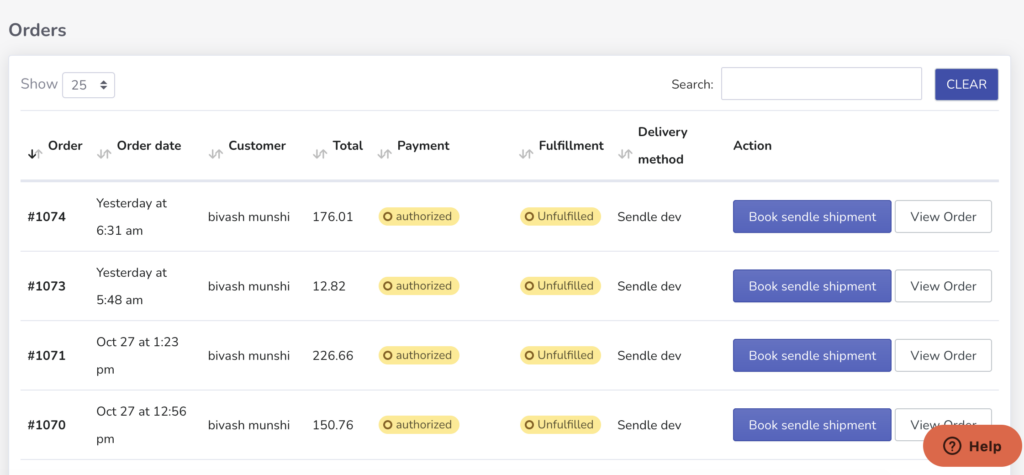Viewport: 1024px width, 475px height.
Task: Sort by Total using its arrow icon
Action: 320,154
